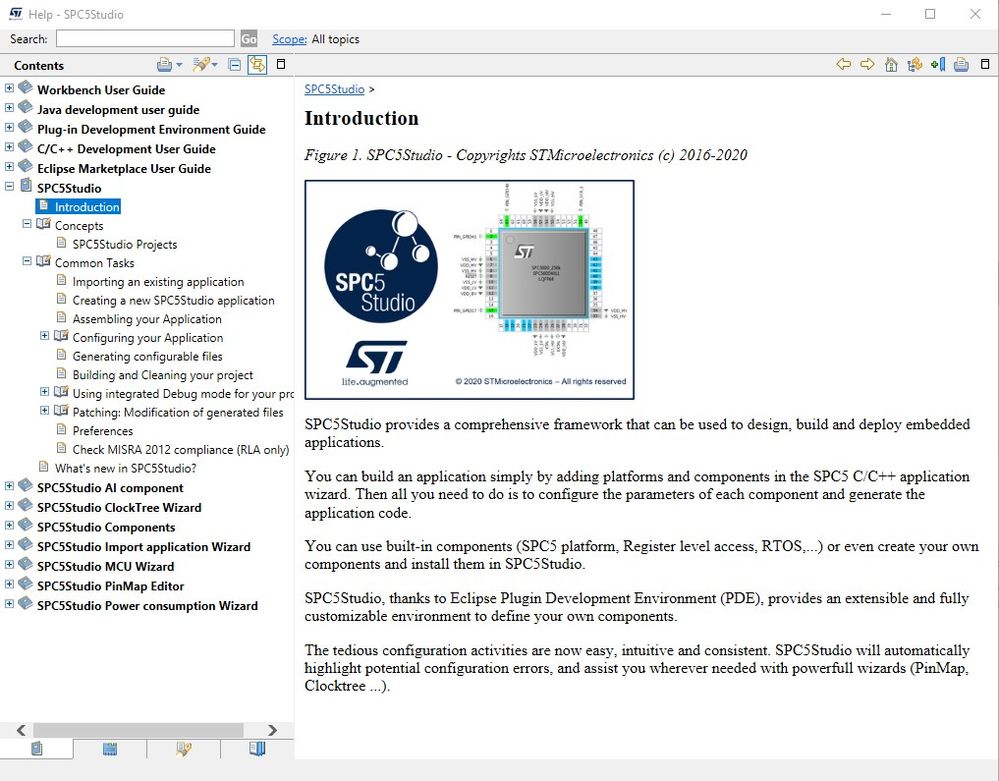Go forward using the right arrow icon
999x781 pixels.
pyautogui.click(x=867, y=64)
